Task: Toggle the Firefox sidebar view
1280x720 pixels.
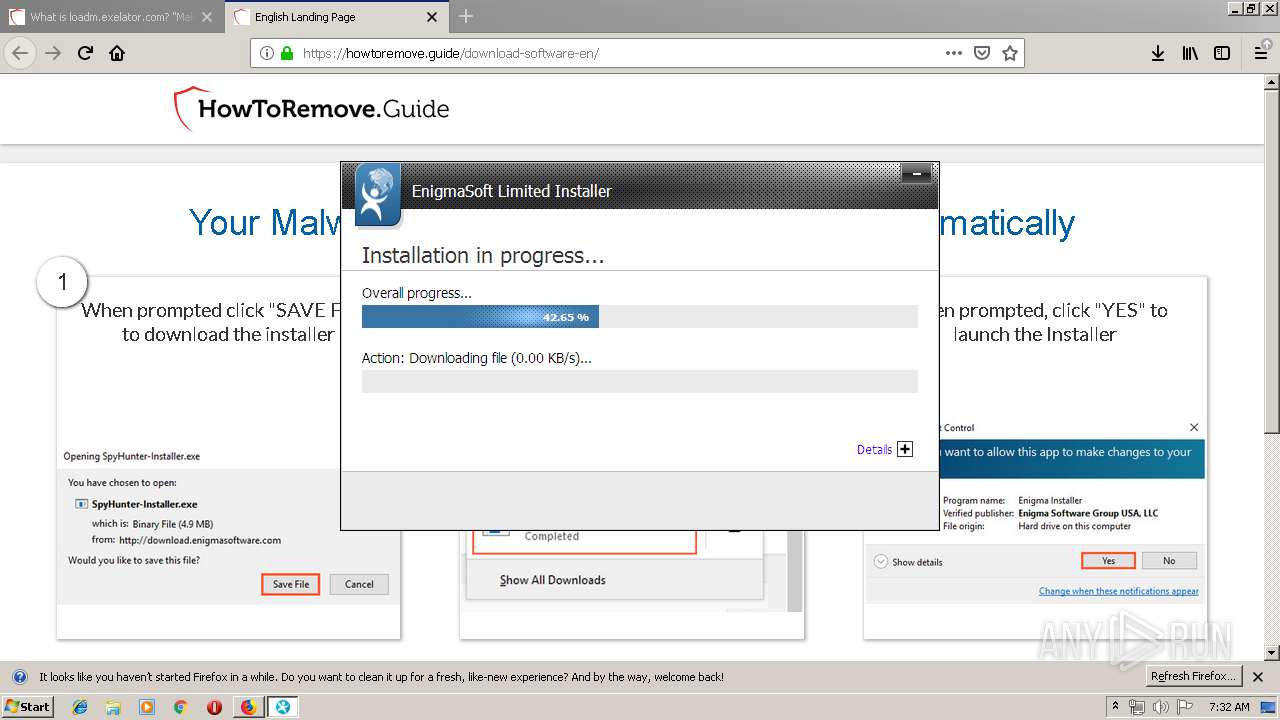Action: [1222, 53]
